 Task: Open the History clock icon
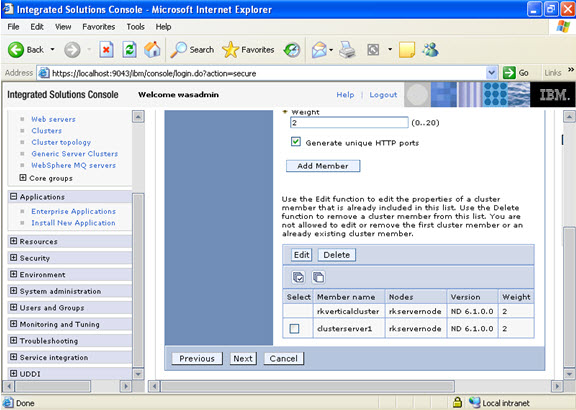click(x=292, y=50)
